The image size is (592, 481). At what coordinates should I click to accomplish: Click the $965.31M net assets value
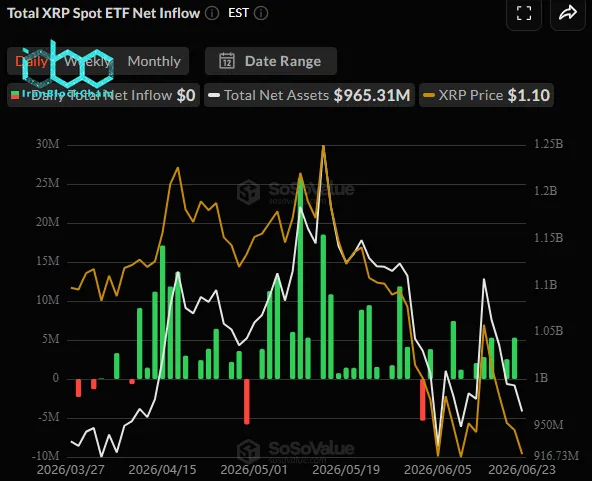point(372,95)
